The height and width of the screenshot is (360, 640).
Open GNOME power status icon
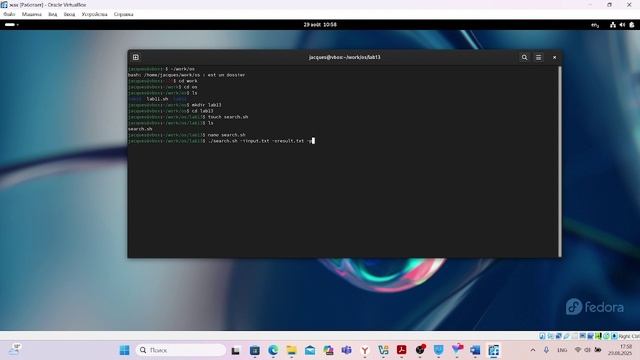(632, 25)
